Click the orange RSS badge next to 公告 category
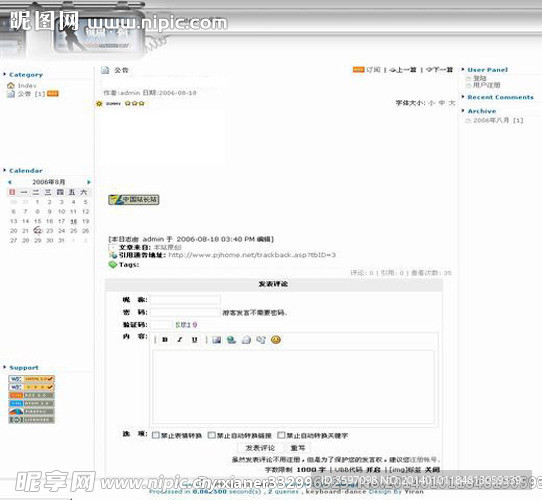This screenshot has width=542, height=500. 53,93
